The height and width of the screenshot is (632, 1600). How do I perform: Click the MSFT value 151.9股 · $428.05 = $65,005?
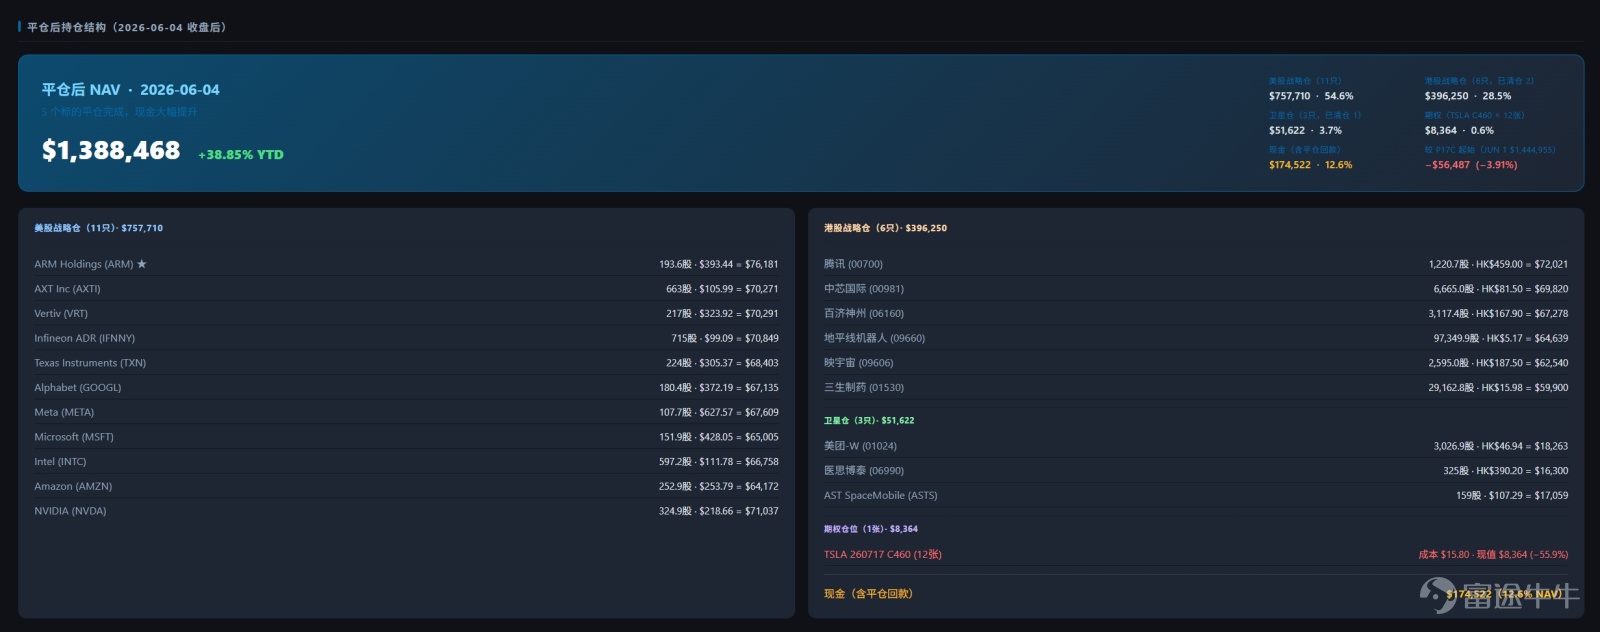click(x=718, y=437)
